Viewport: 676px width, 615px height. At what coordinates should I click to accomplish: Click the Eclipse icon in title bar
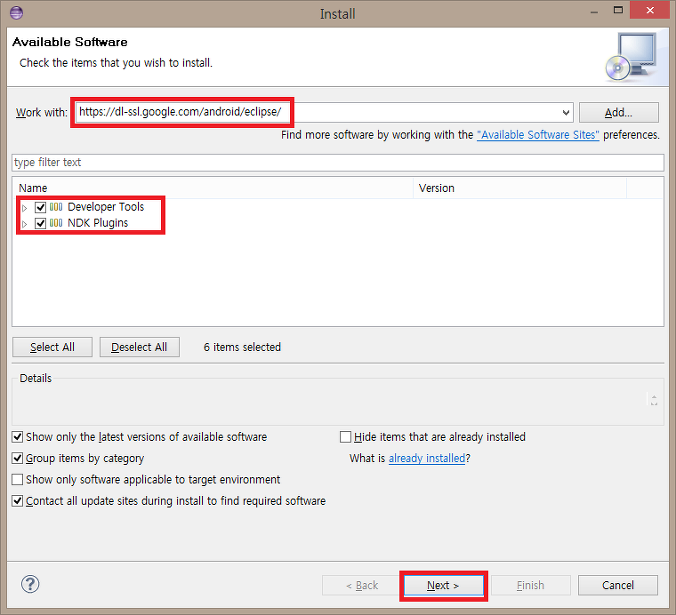click(x=16, y=13)
